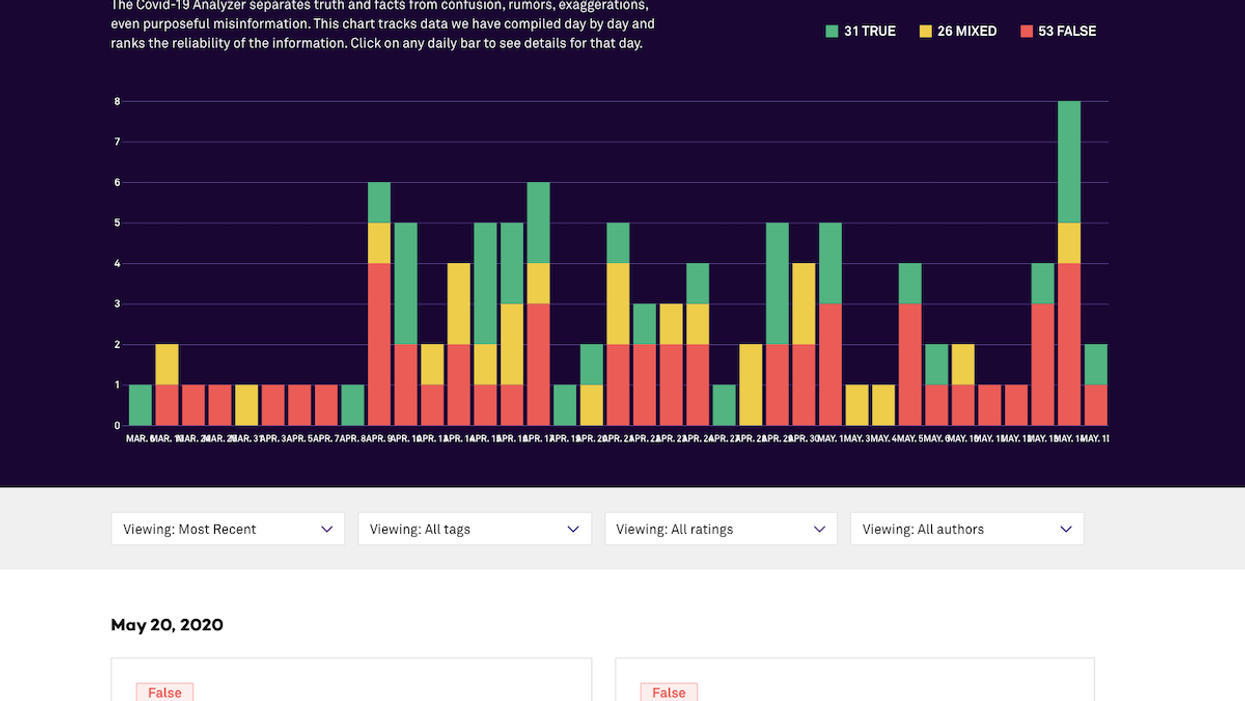
Task: Open the "Viewing: All ratings" dropdown
Action: (720, 529)
